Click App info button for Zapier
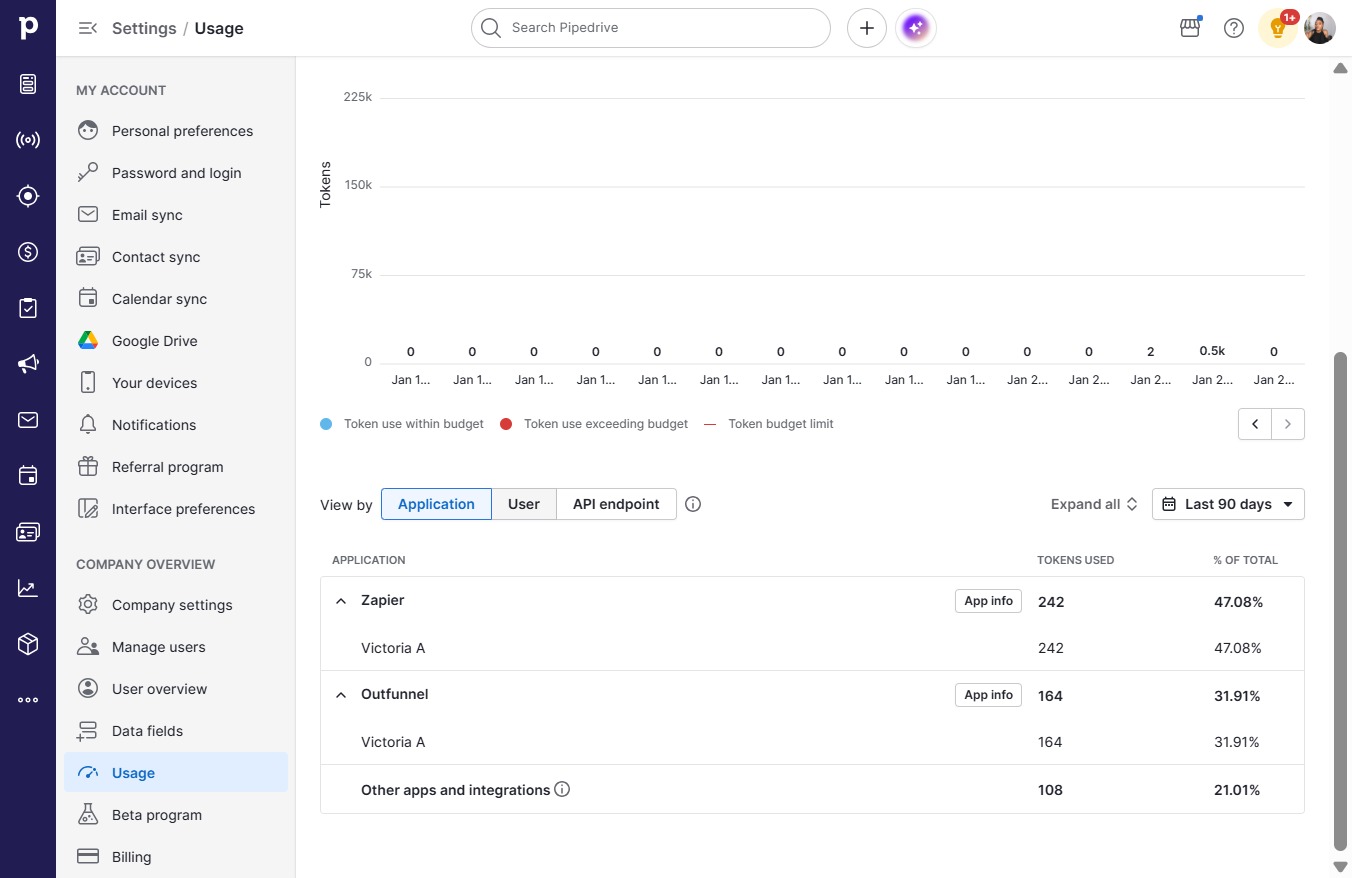Image resolution: width=1352 pixels, height=878 pixels. (988, 601)
